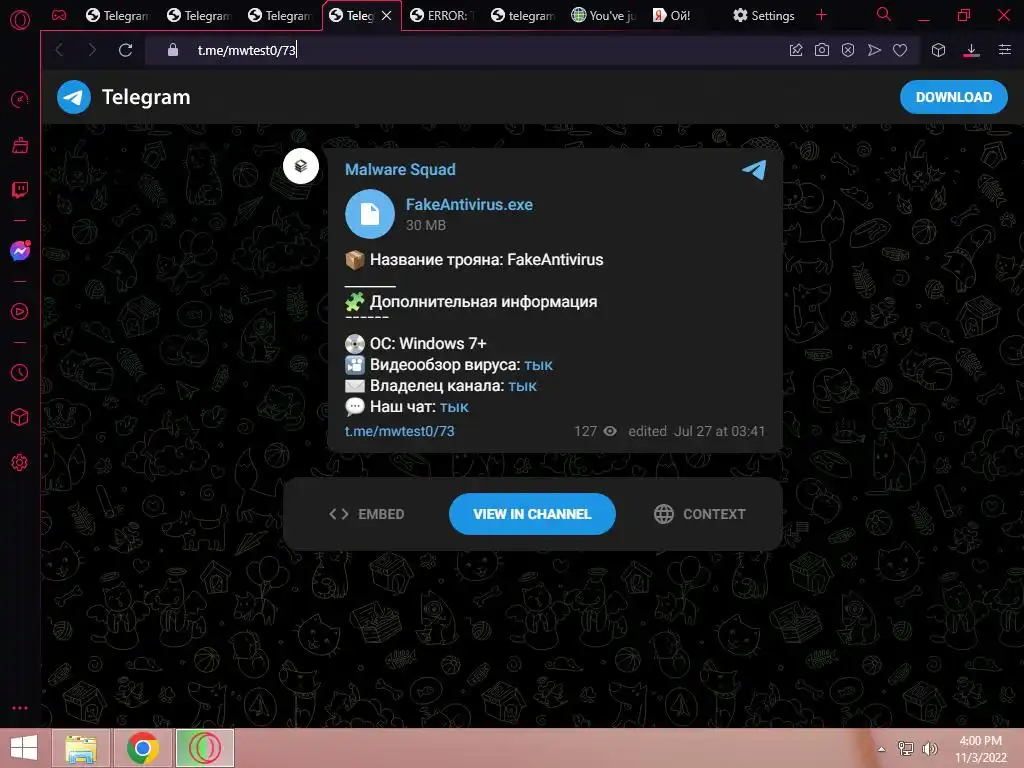Open Player icon in sidebar
This screenshot has height=768, width=1024.
pos(20,312)
